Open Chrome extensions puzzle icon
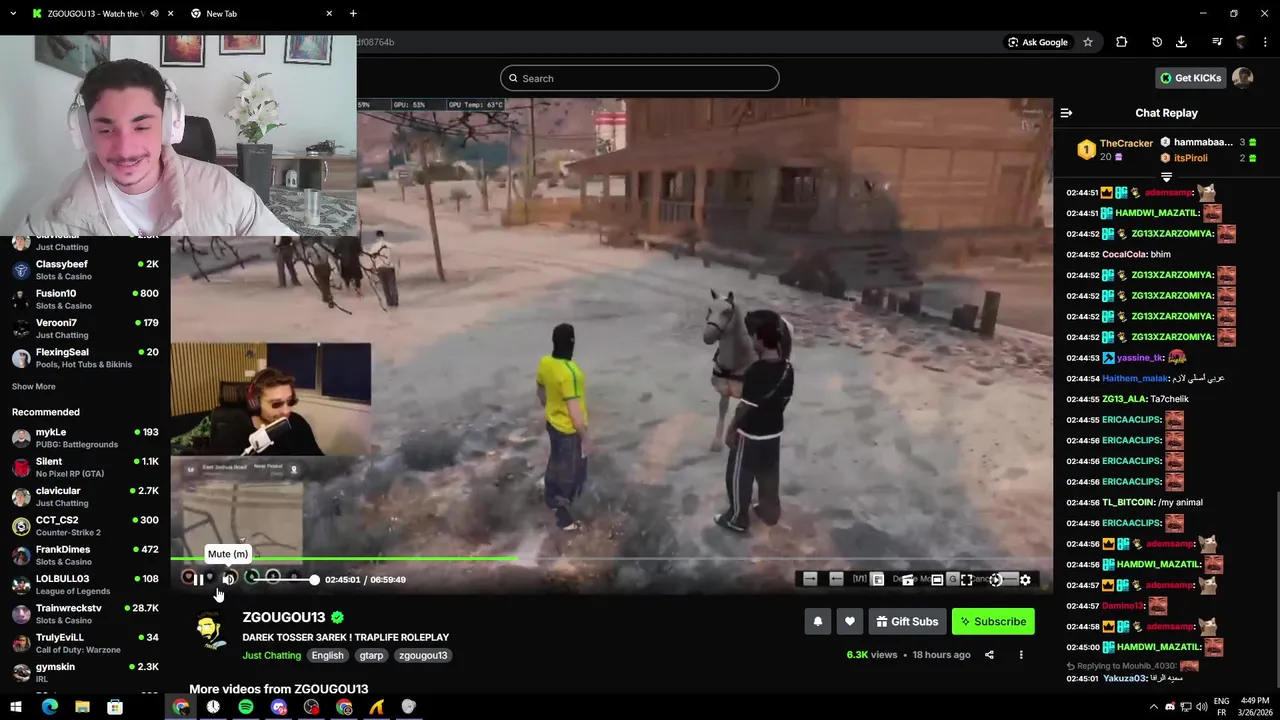Screen dimensions: 1280x720 [x=1121, y=42]
